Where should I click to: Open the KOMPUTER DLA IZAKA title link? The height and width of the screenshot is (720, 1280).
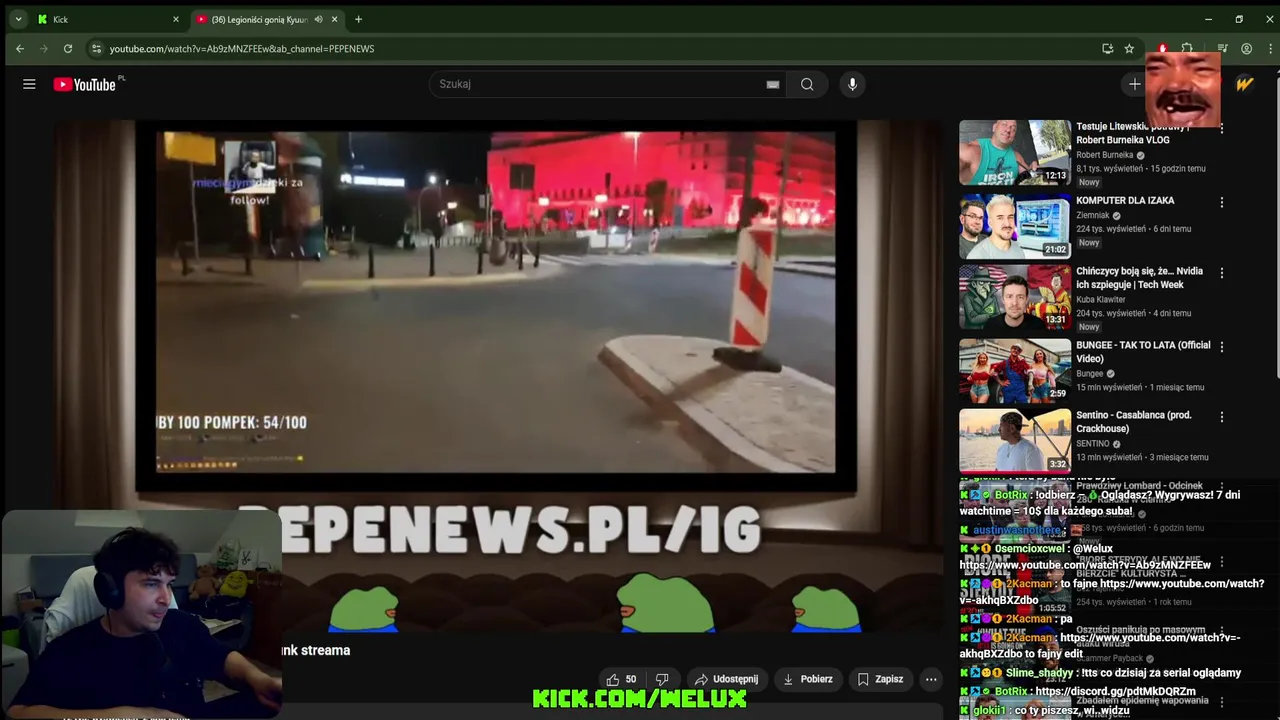1125,200
